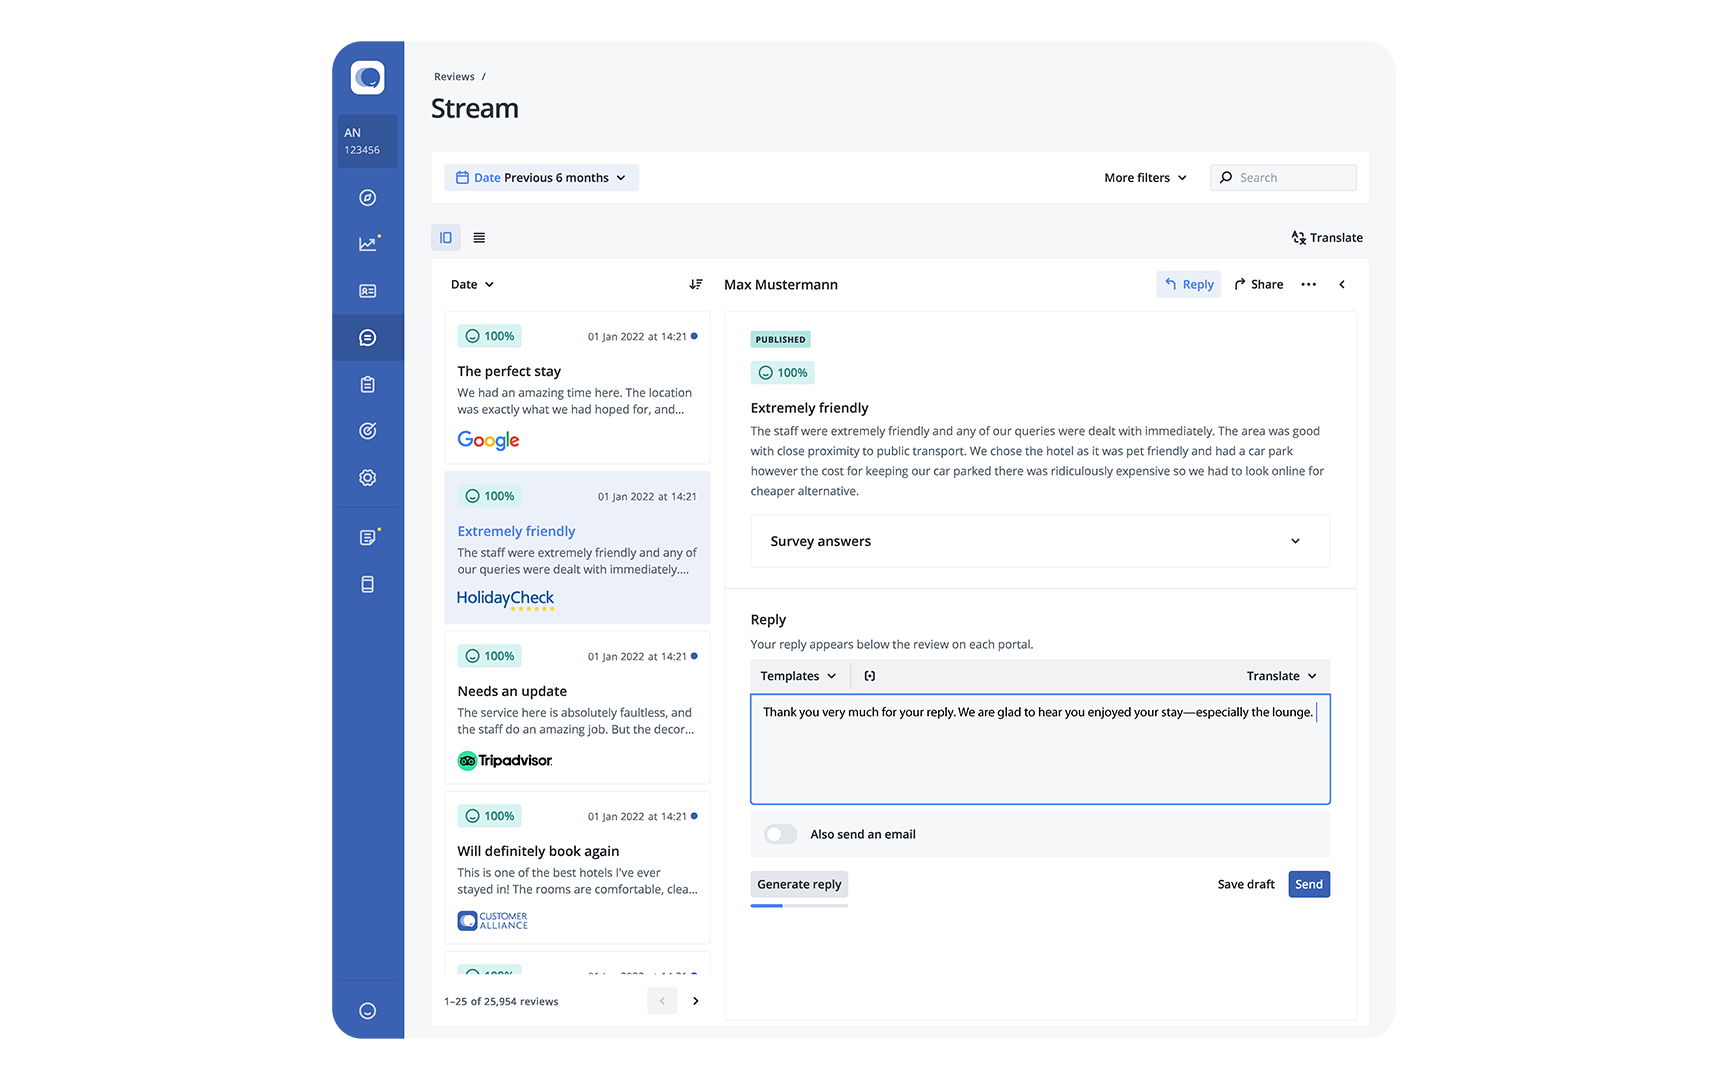
Task: Click the PUBLISHED status badge
Action: [x=780, y=339]
